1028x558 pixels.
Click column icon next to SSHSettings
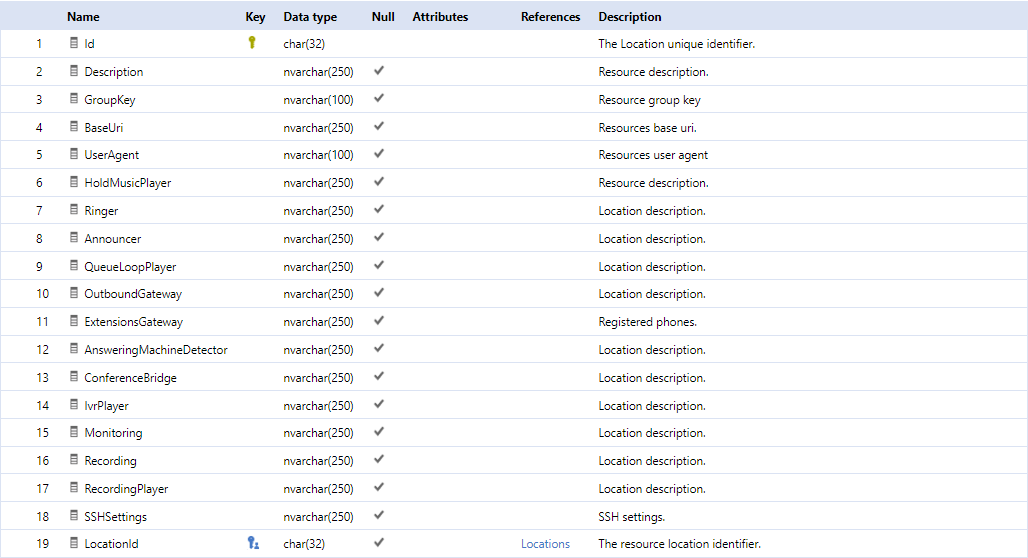coord(75,516)
